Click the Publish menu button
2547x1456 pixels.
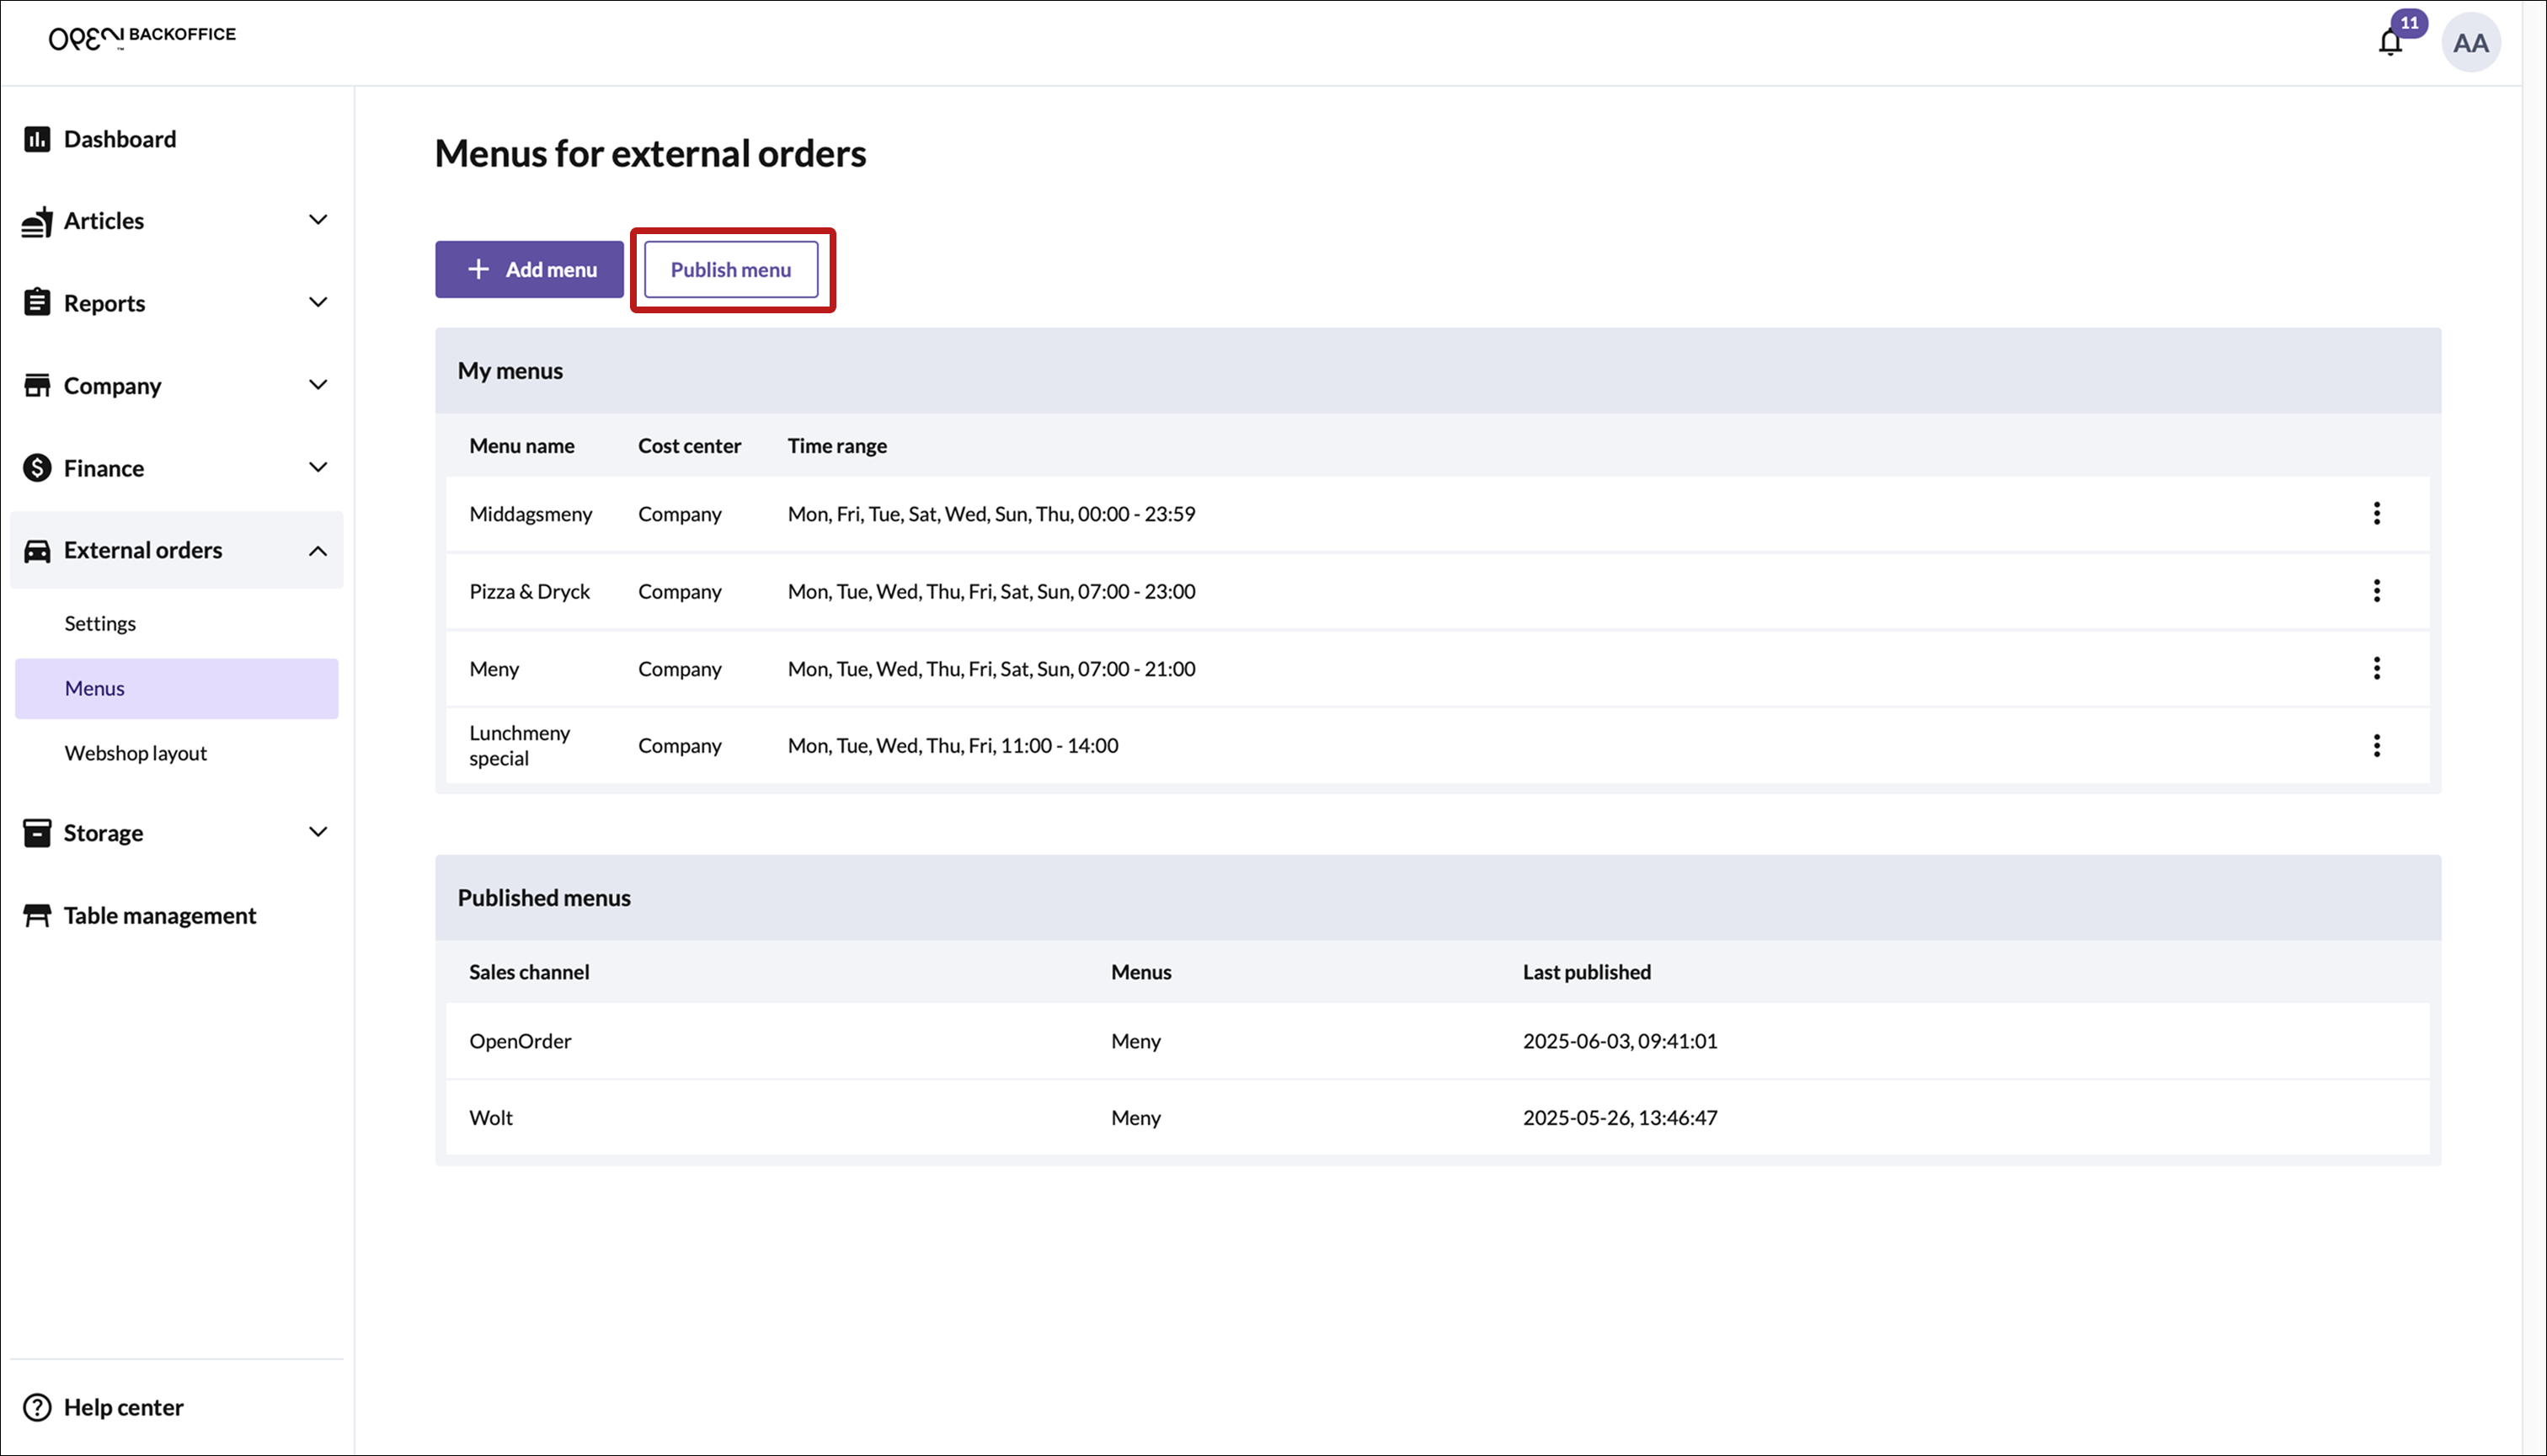(x=731, y=269)
